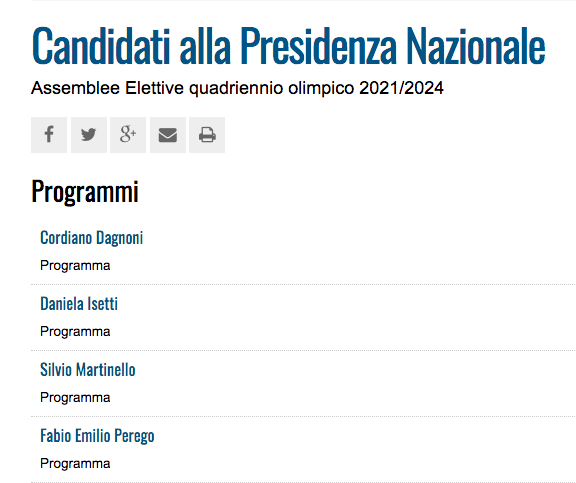Click the Programmi section heading
The image size is (576, 483).
[x=85, y=191]
